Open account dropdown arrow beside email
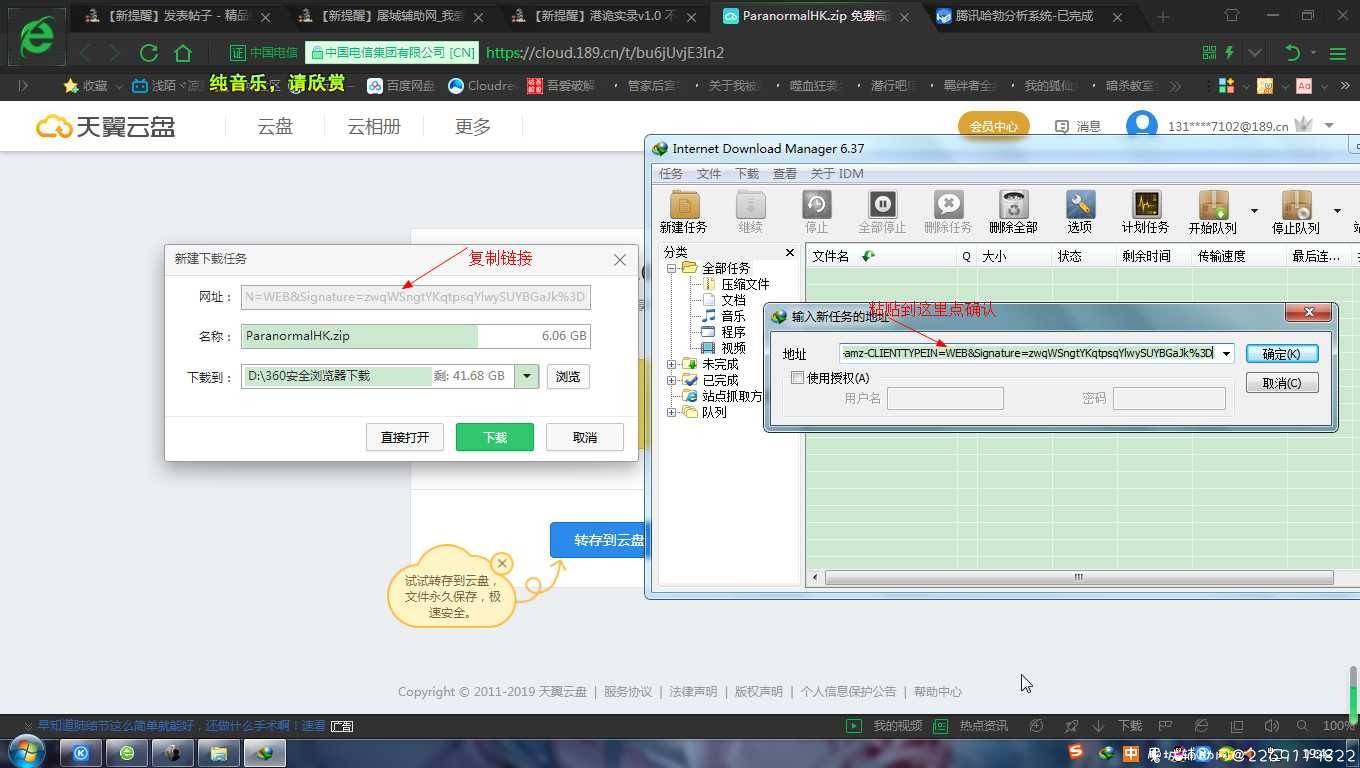 click(1329, 126)
